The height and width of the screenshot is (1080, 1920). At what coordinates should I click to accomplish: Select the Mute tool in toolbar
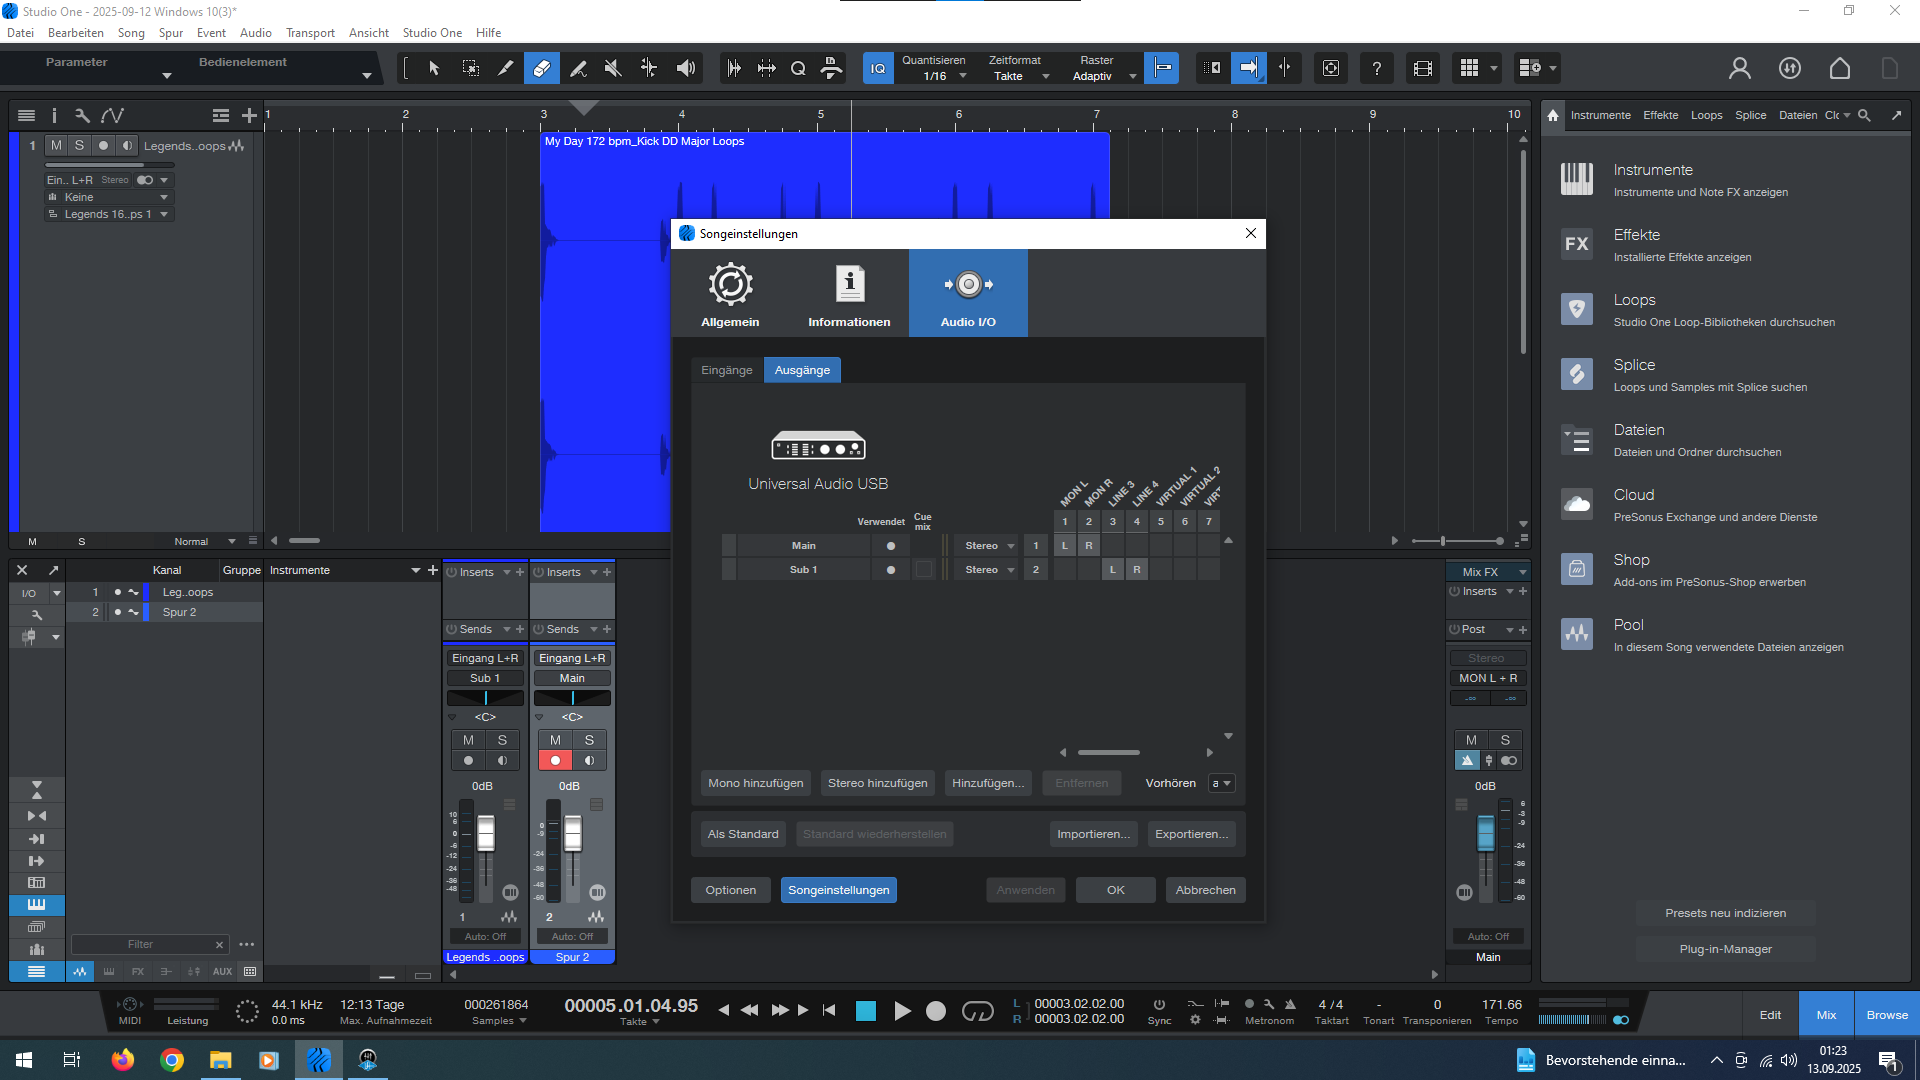click(613, 68)
